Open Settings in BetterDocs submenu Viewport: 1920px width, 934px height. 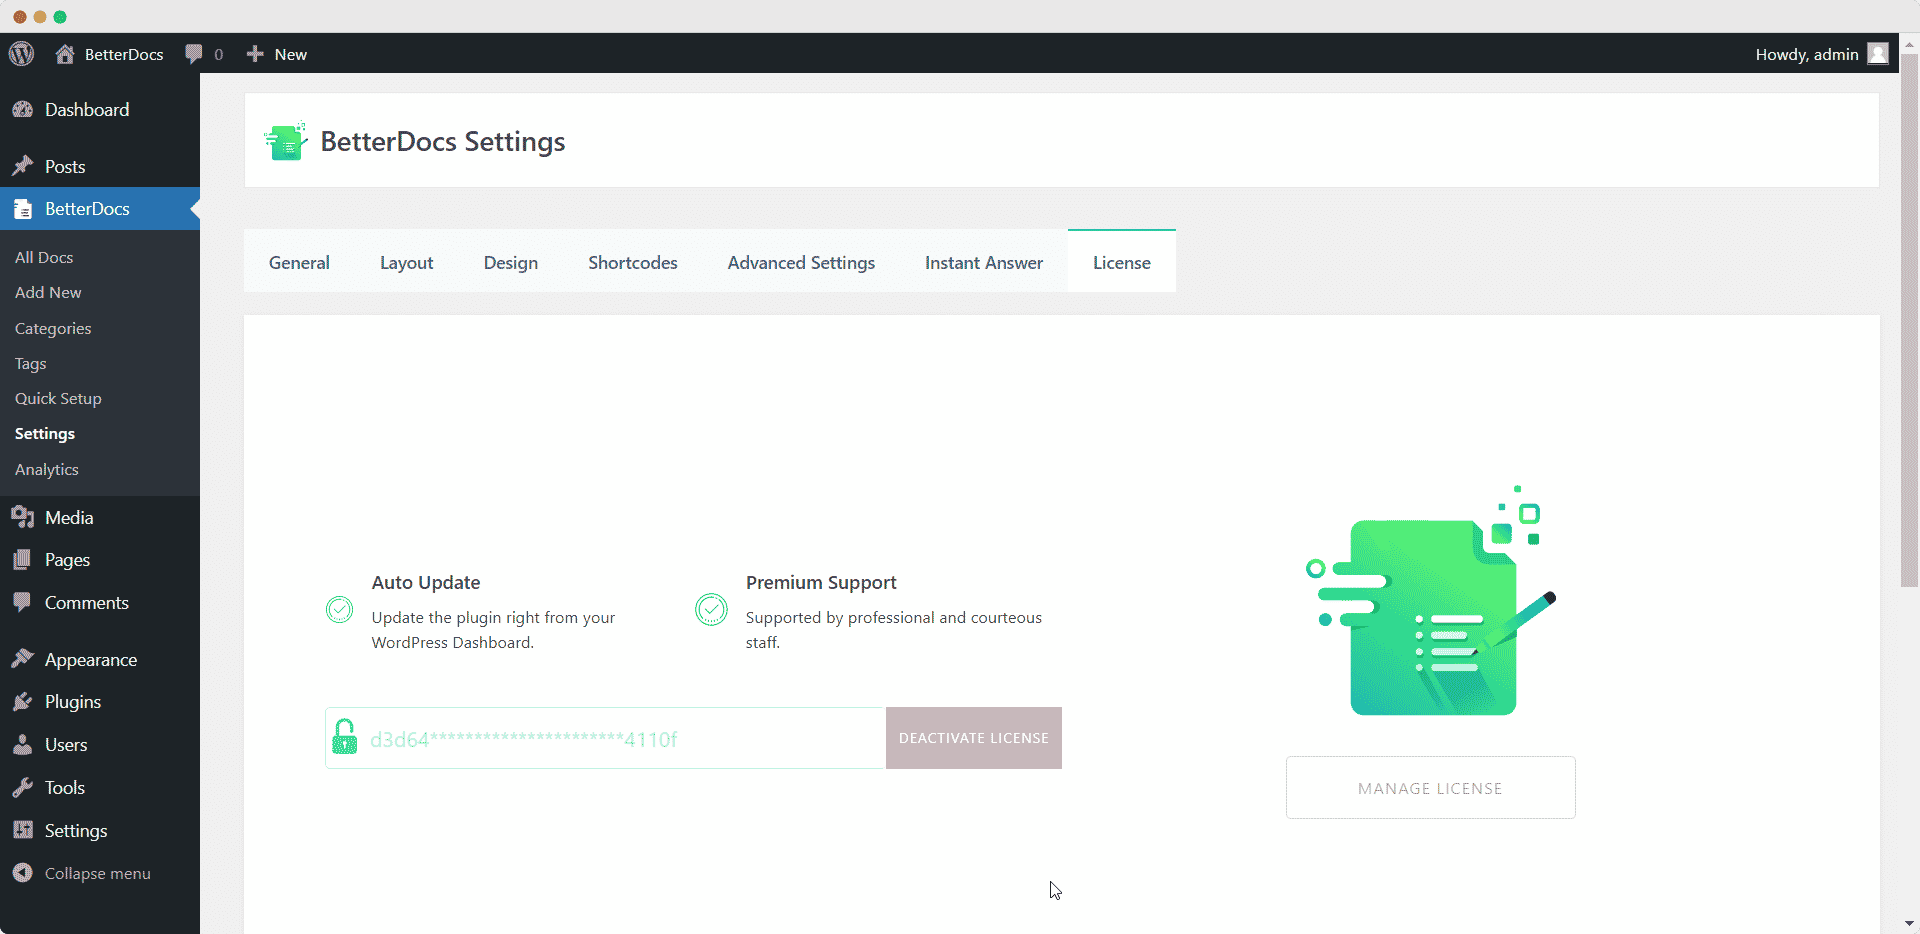[x=45, y=433]
